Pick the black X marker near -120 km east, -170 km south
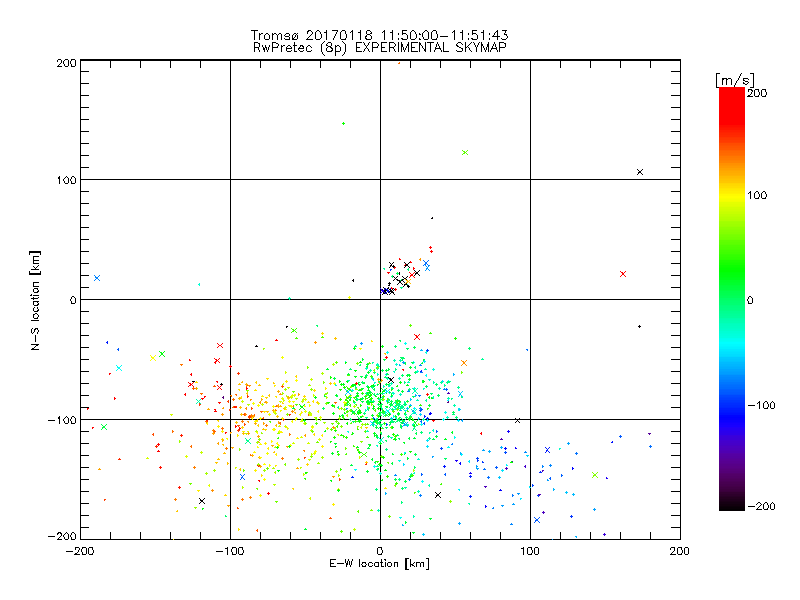 (202, 501)
